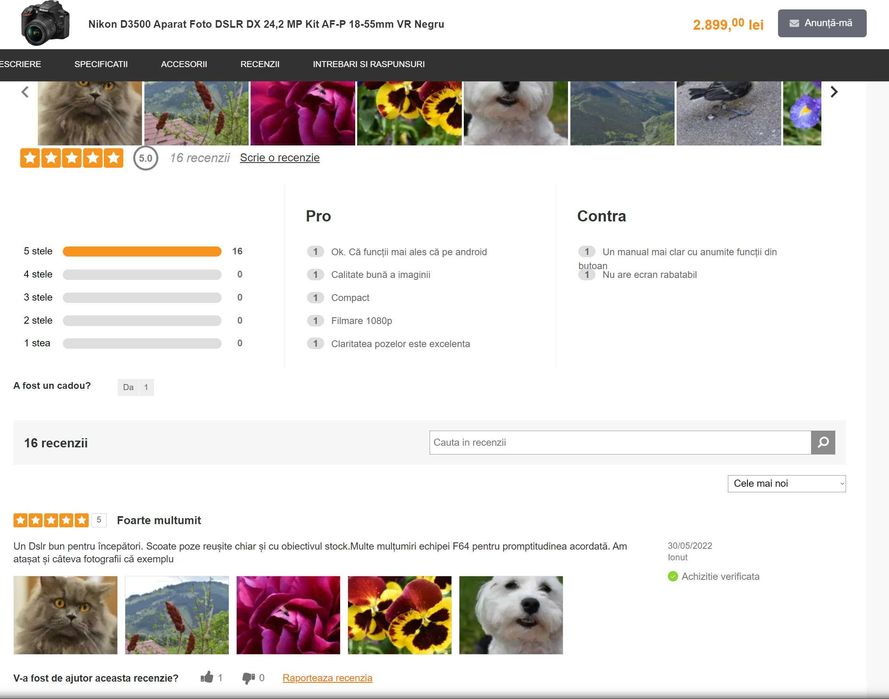Viewport: 889px width, 699px height.
Task: Click the review date 30/05/2022
Action: (x=690, y=546)
